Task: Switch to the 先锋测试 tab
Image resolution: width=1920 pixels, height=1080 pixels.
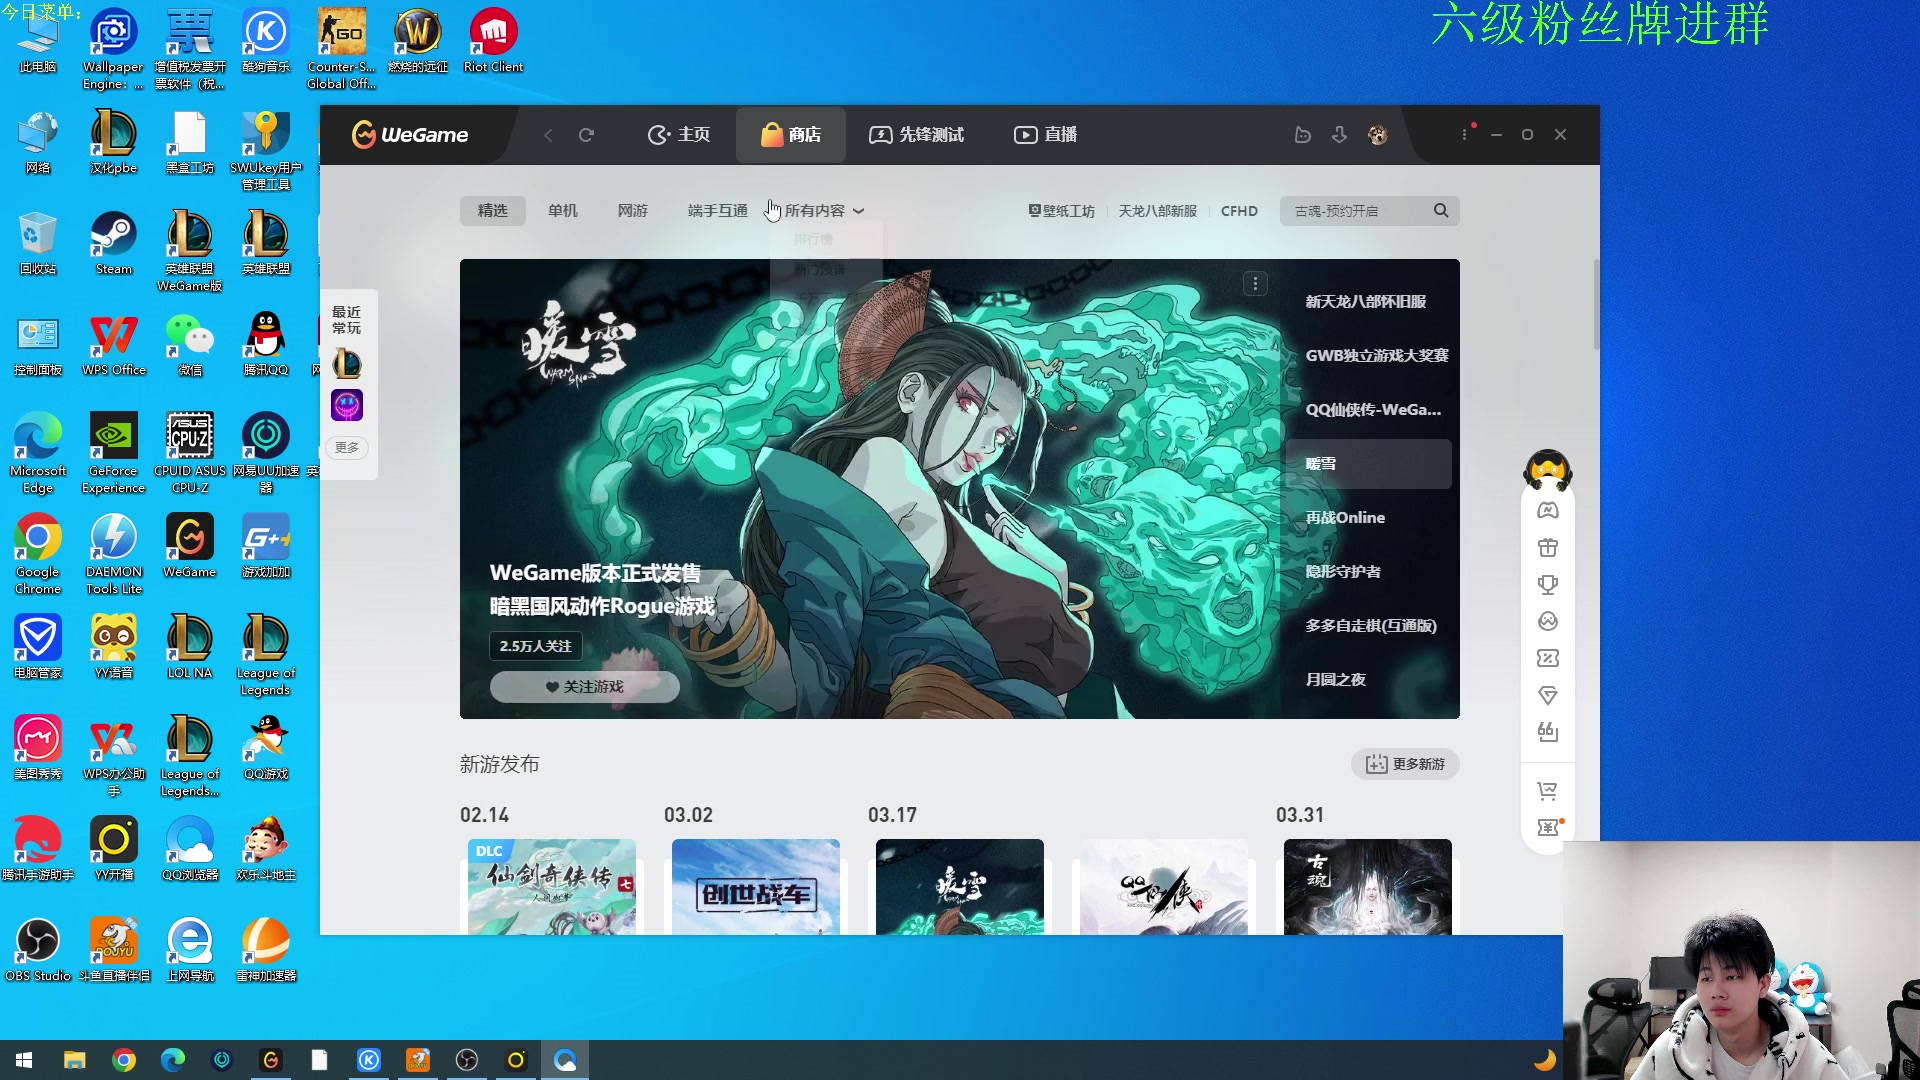Action: pos(917,135)
